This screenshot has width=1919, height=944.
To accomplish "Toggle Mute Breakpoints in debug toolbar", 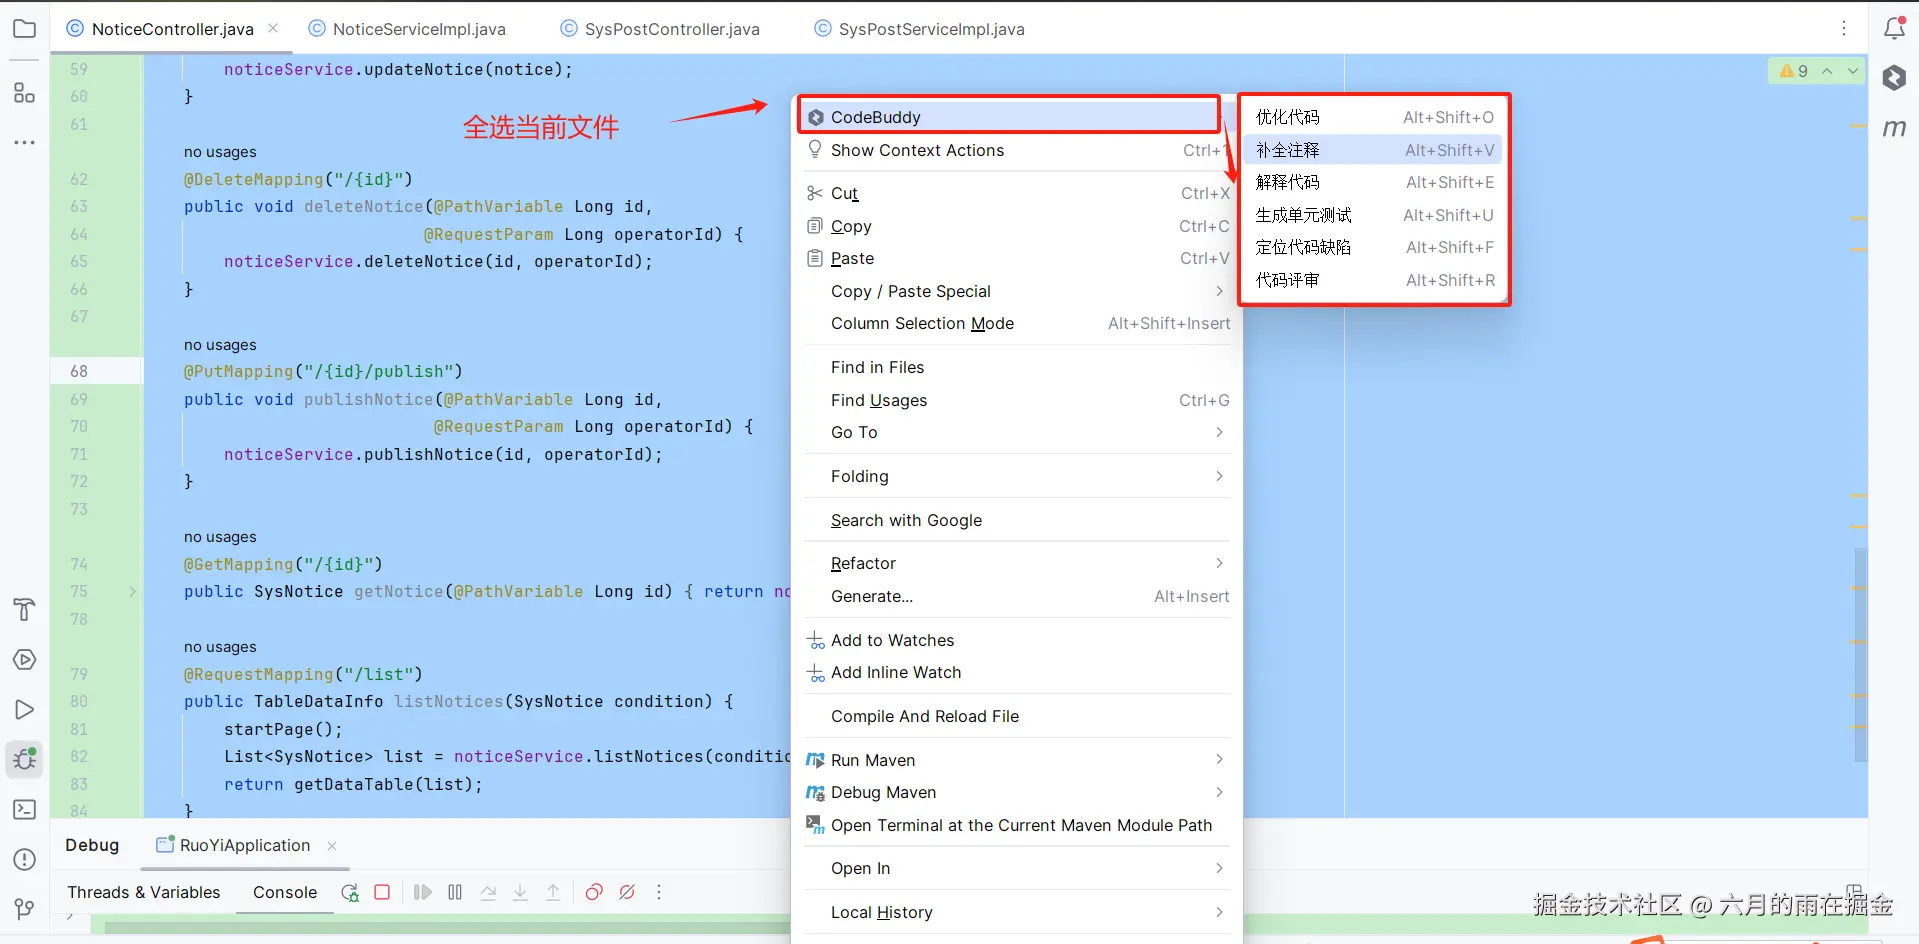I will click(x=627, y=892).
